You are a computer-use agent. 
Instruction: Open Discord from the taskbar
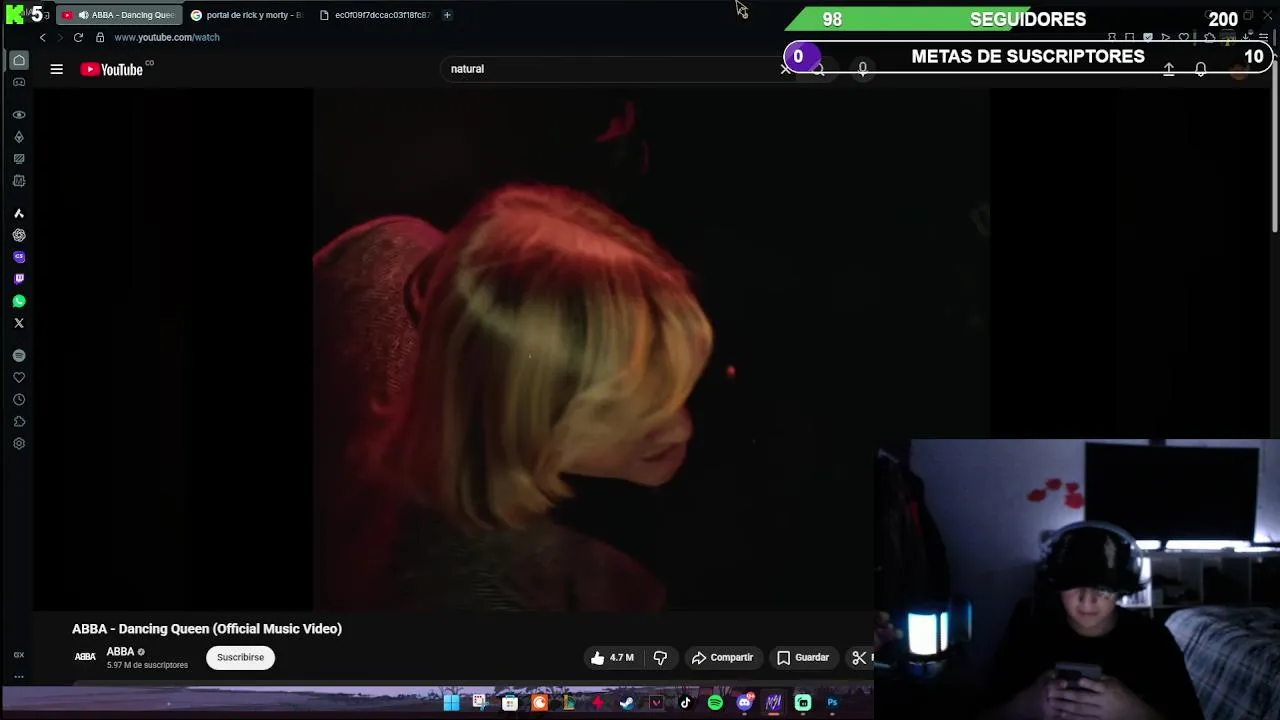(744, 703)
